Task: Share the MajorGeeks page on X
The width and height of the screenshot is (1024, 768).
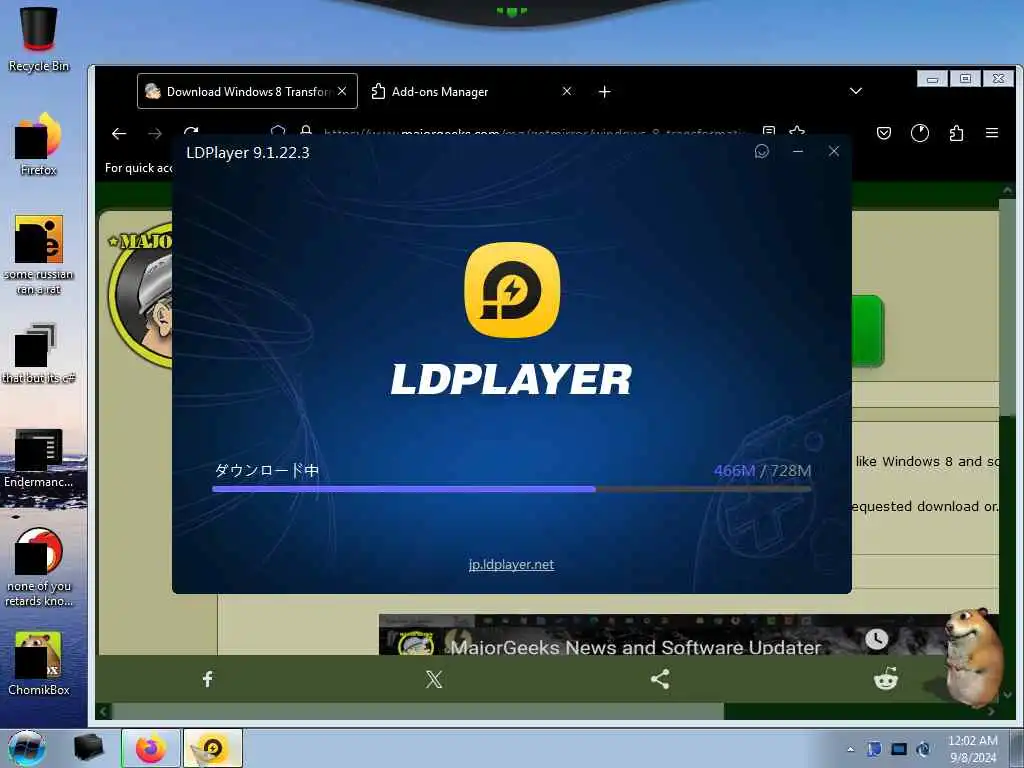Action: point(434,679)
